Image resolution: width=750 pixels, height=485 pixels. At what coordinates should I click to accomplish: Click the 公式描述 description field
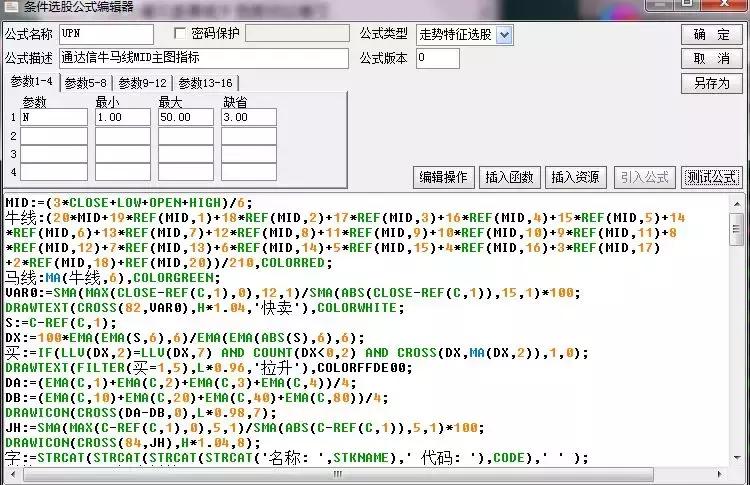coord(204,58)
